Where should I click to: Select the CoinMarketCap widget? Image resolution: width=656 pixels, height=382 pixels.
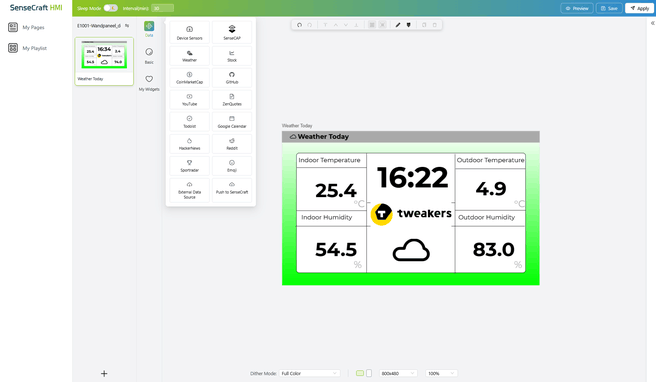click(190, 77)
